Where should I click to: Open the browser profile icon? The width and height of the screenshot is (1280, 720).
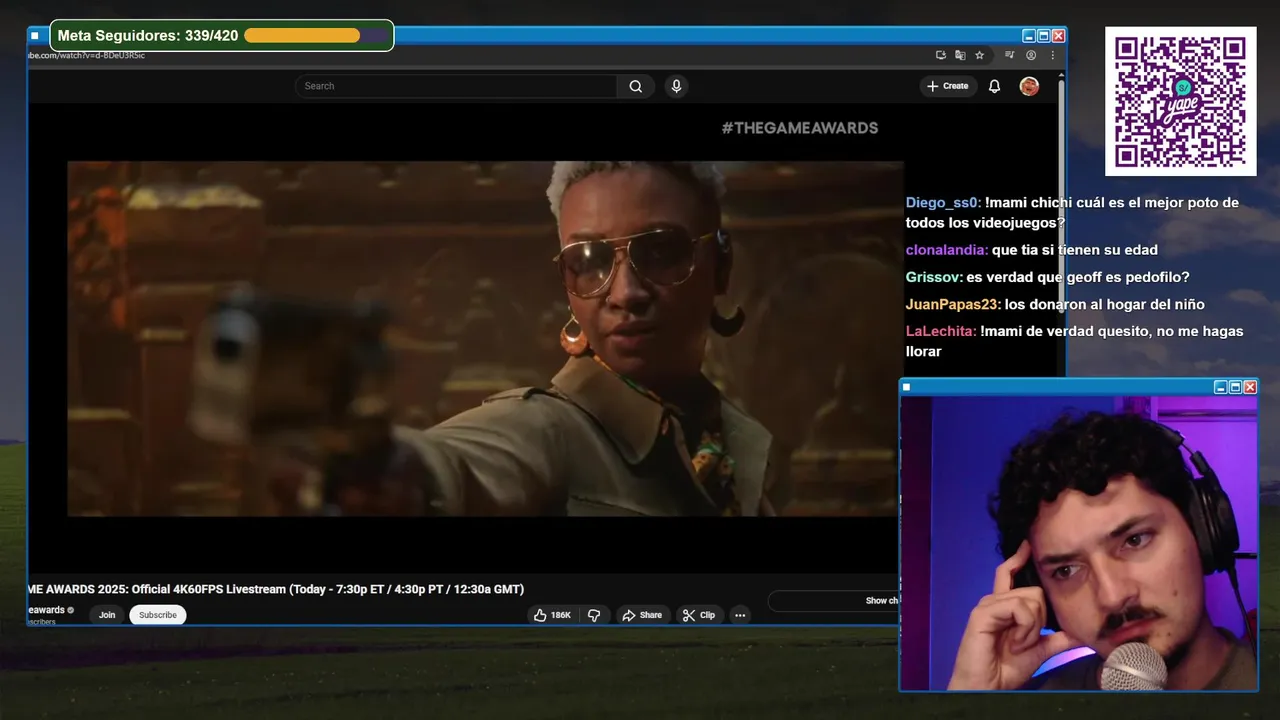(x=1031, y=55)
